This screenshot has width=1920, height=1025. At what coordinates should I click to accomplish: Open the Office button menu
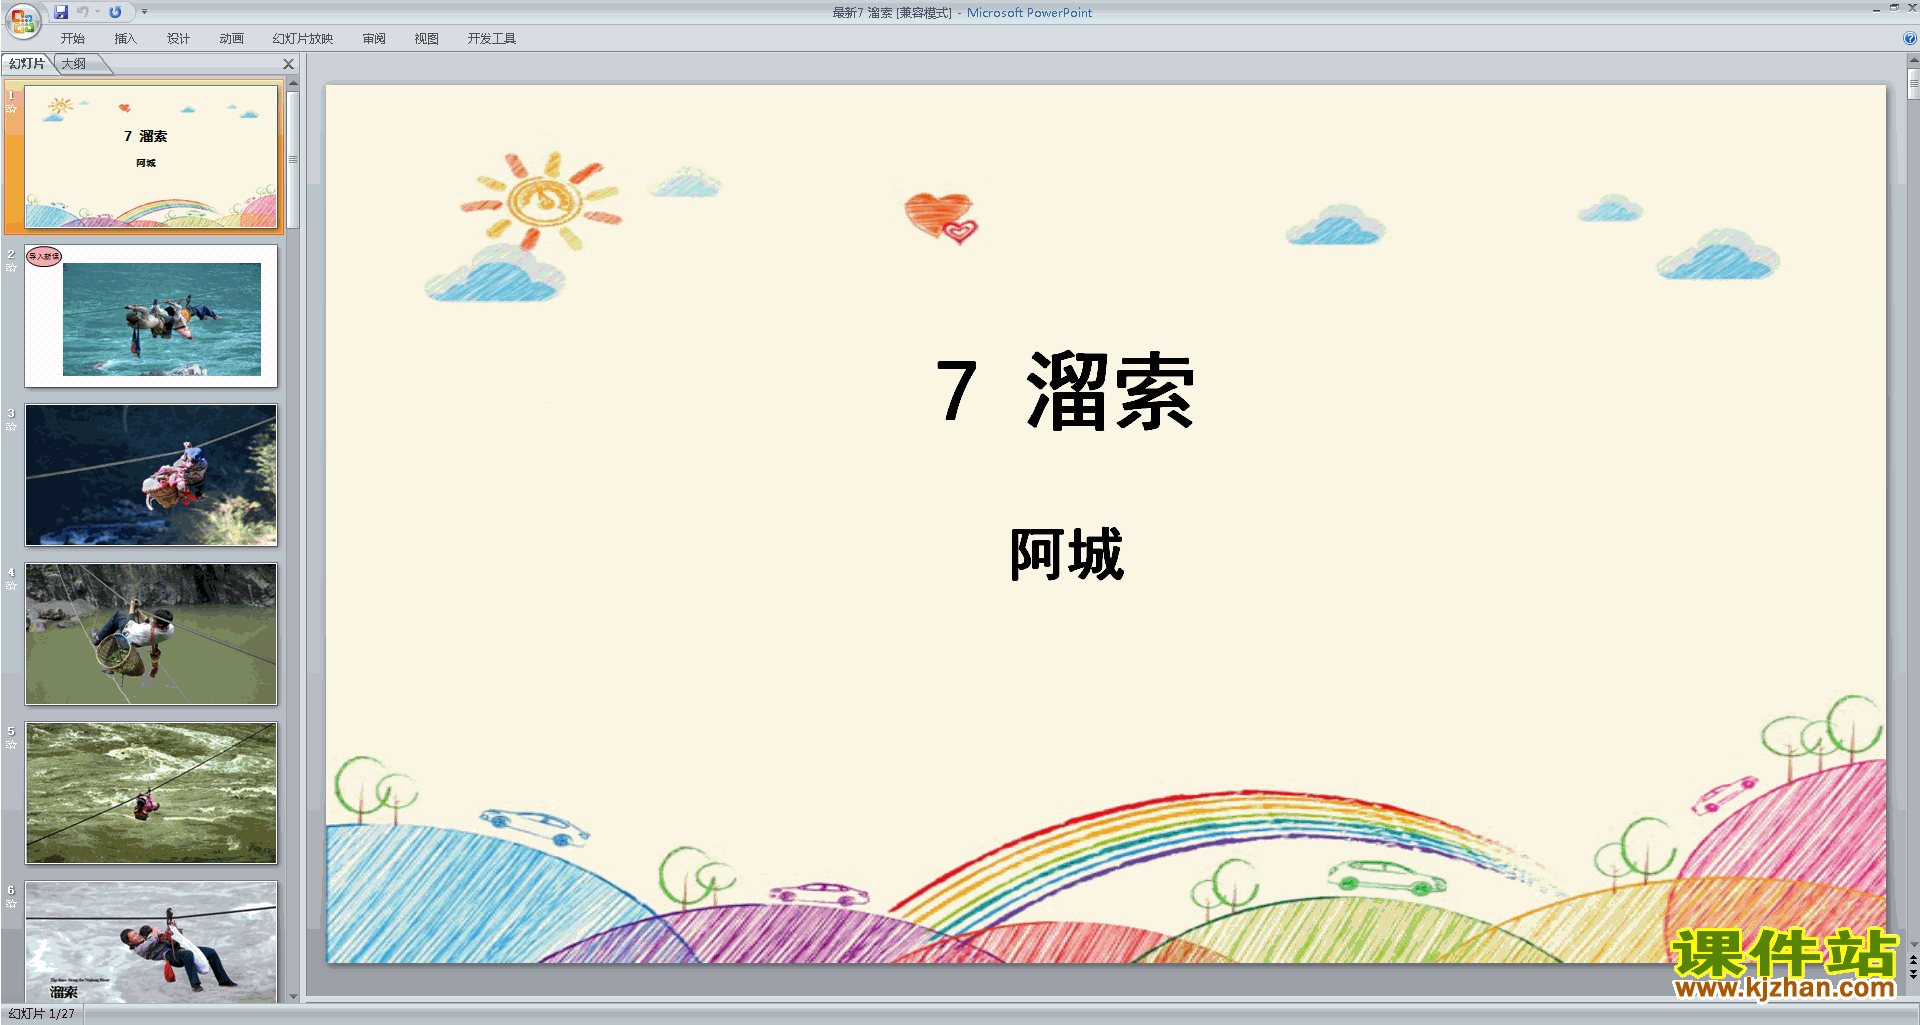pos(22,20)
